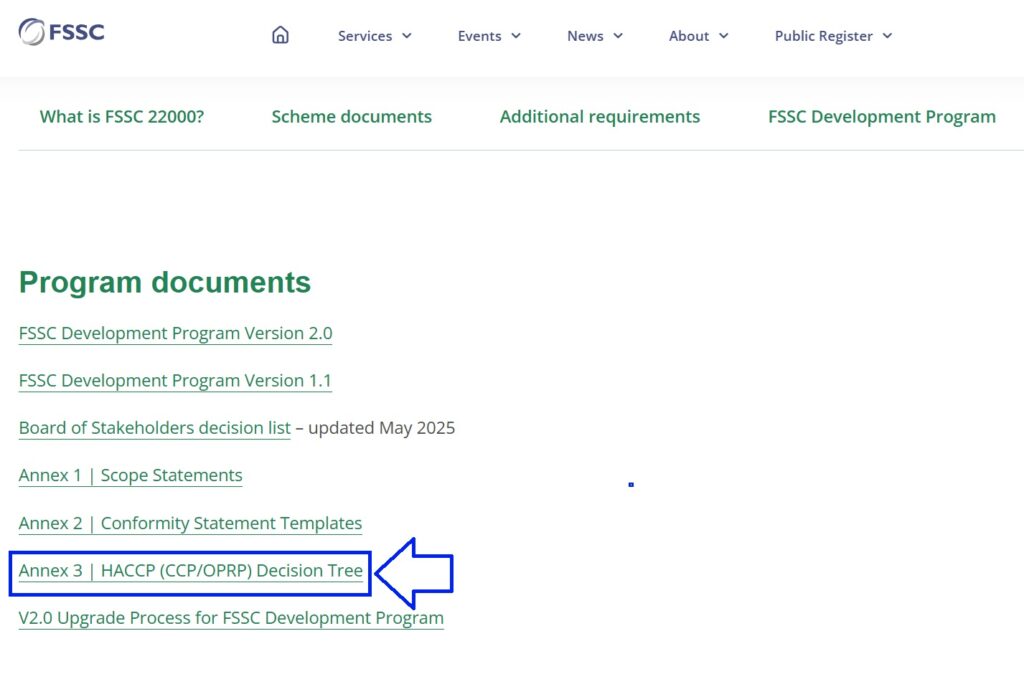The width and height of the screenshot is (1024, 697).
Task: Open V2.0 Upgrade Process for FSSC Development Program
Action: click(x=231, y=618)
